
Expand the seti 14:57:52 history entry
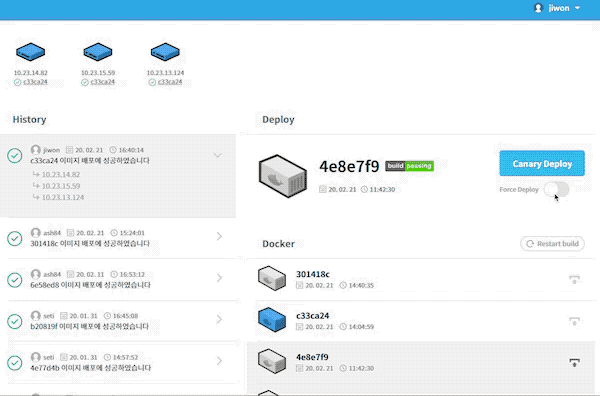[x=219, y=360]
